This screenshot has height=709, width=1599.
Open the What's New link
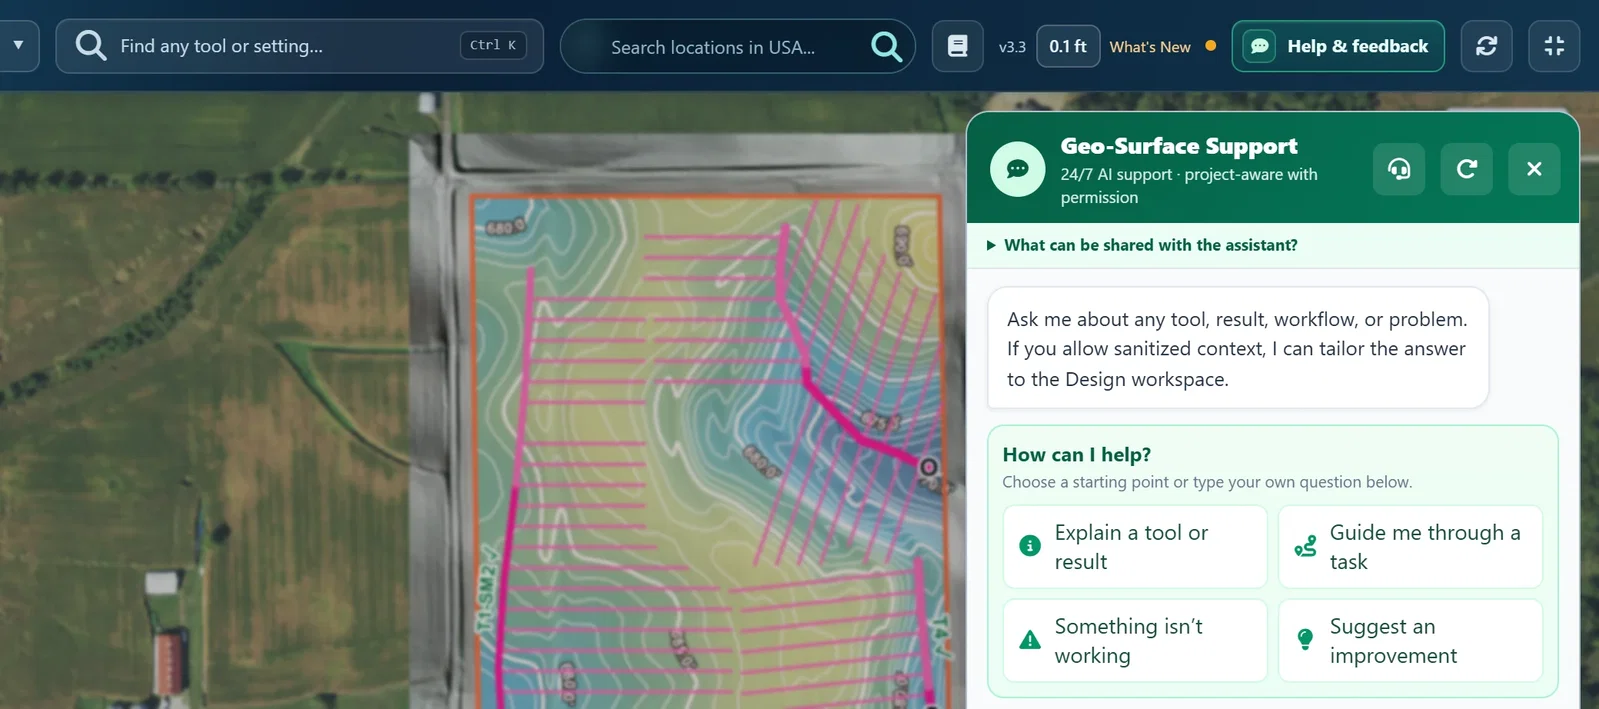pos(1150,47)
